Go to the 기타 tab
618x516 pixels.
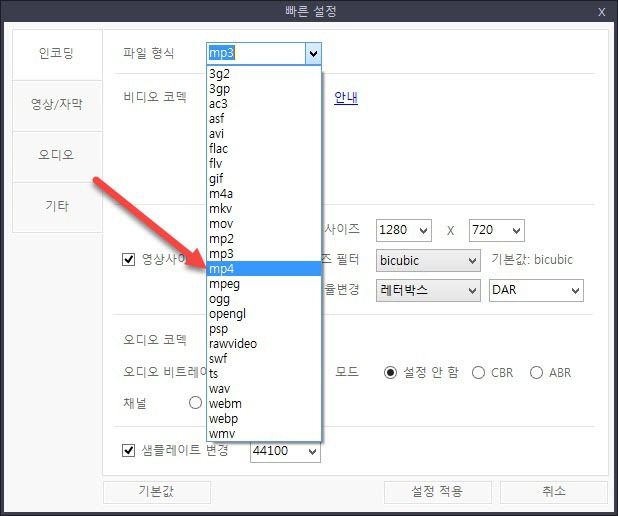(57, 207)
